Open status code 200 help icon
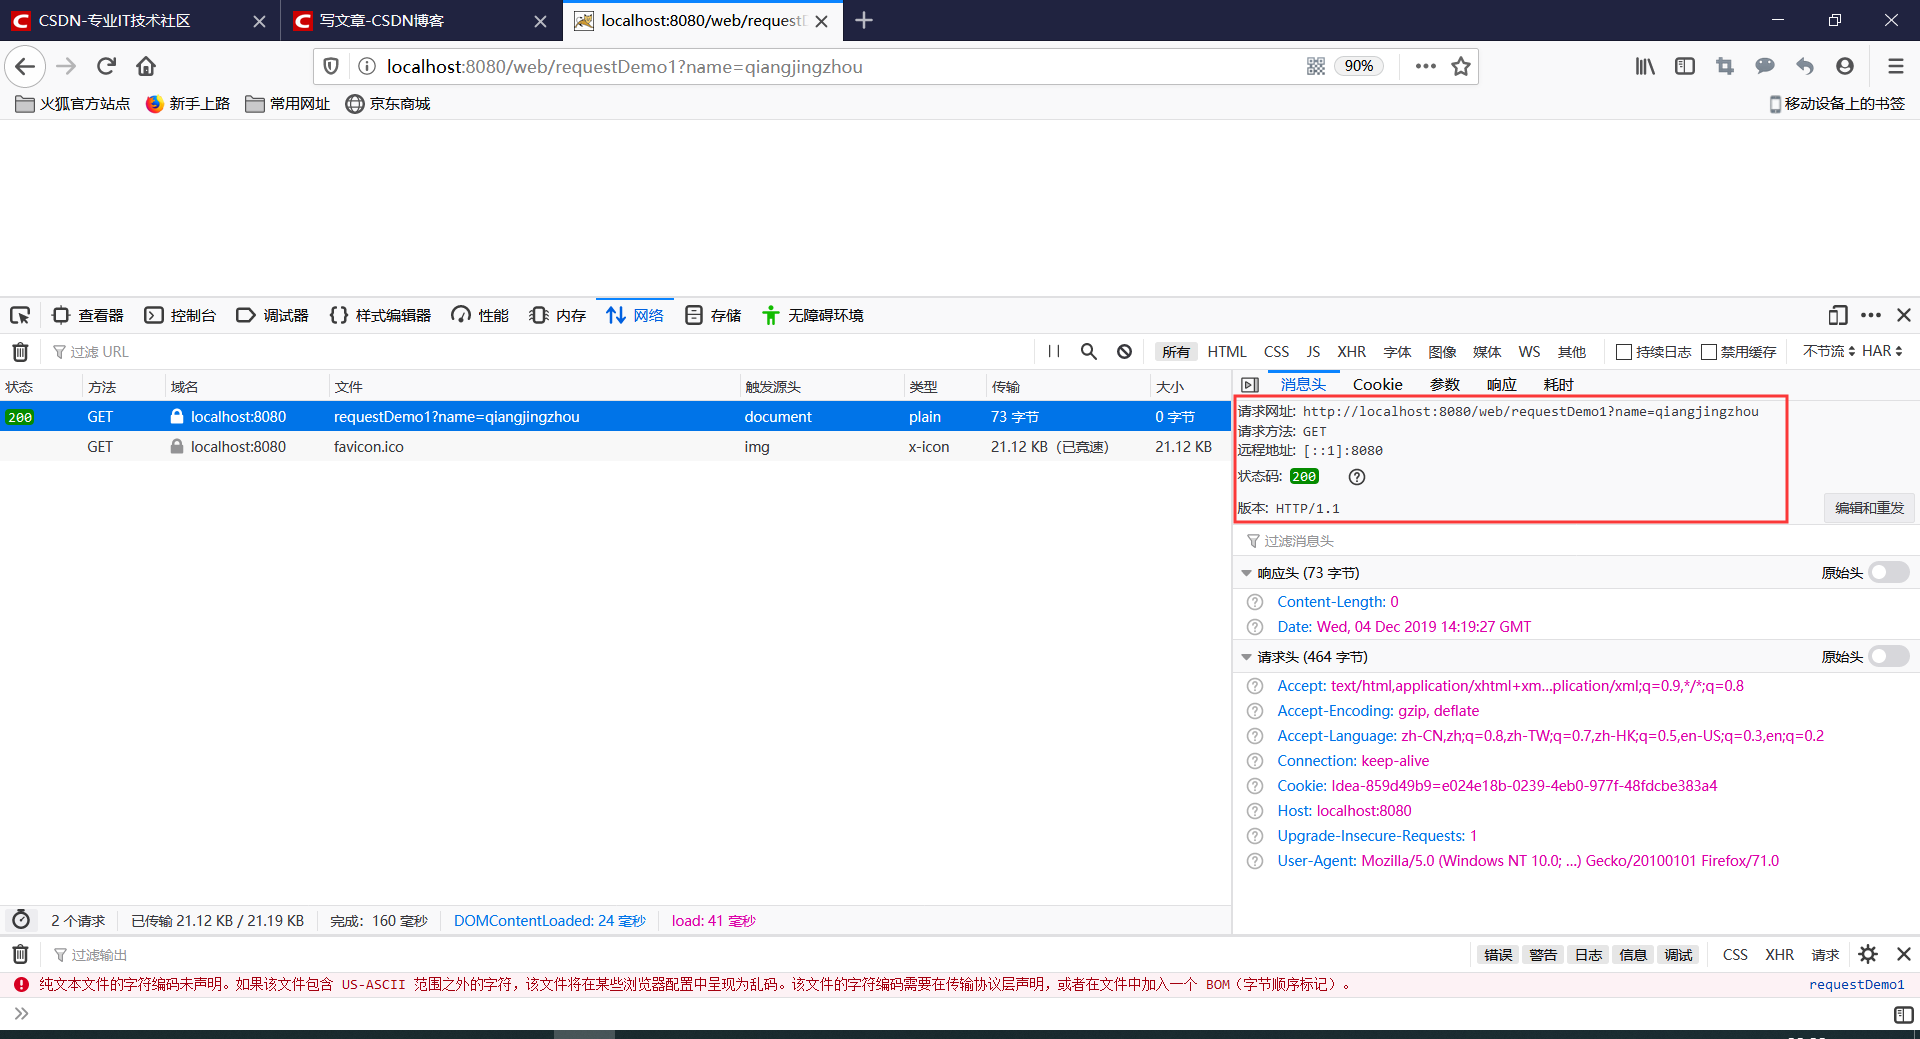This screenshot has height=1039, width=1920. coord(1357,477)
